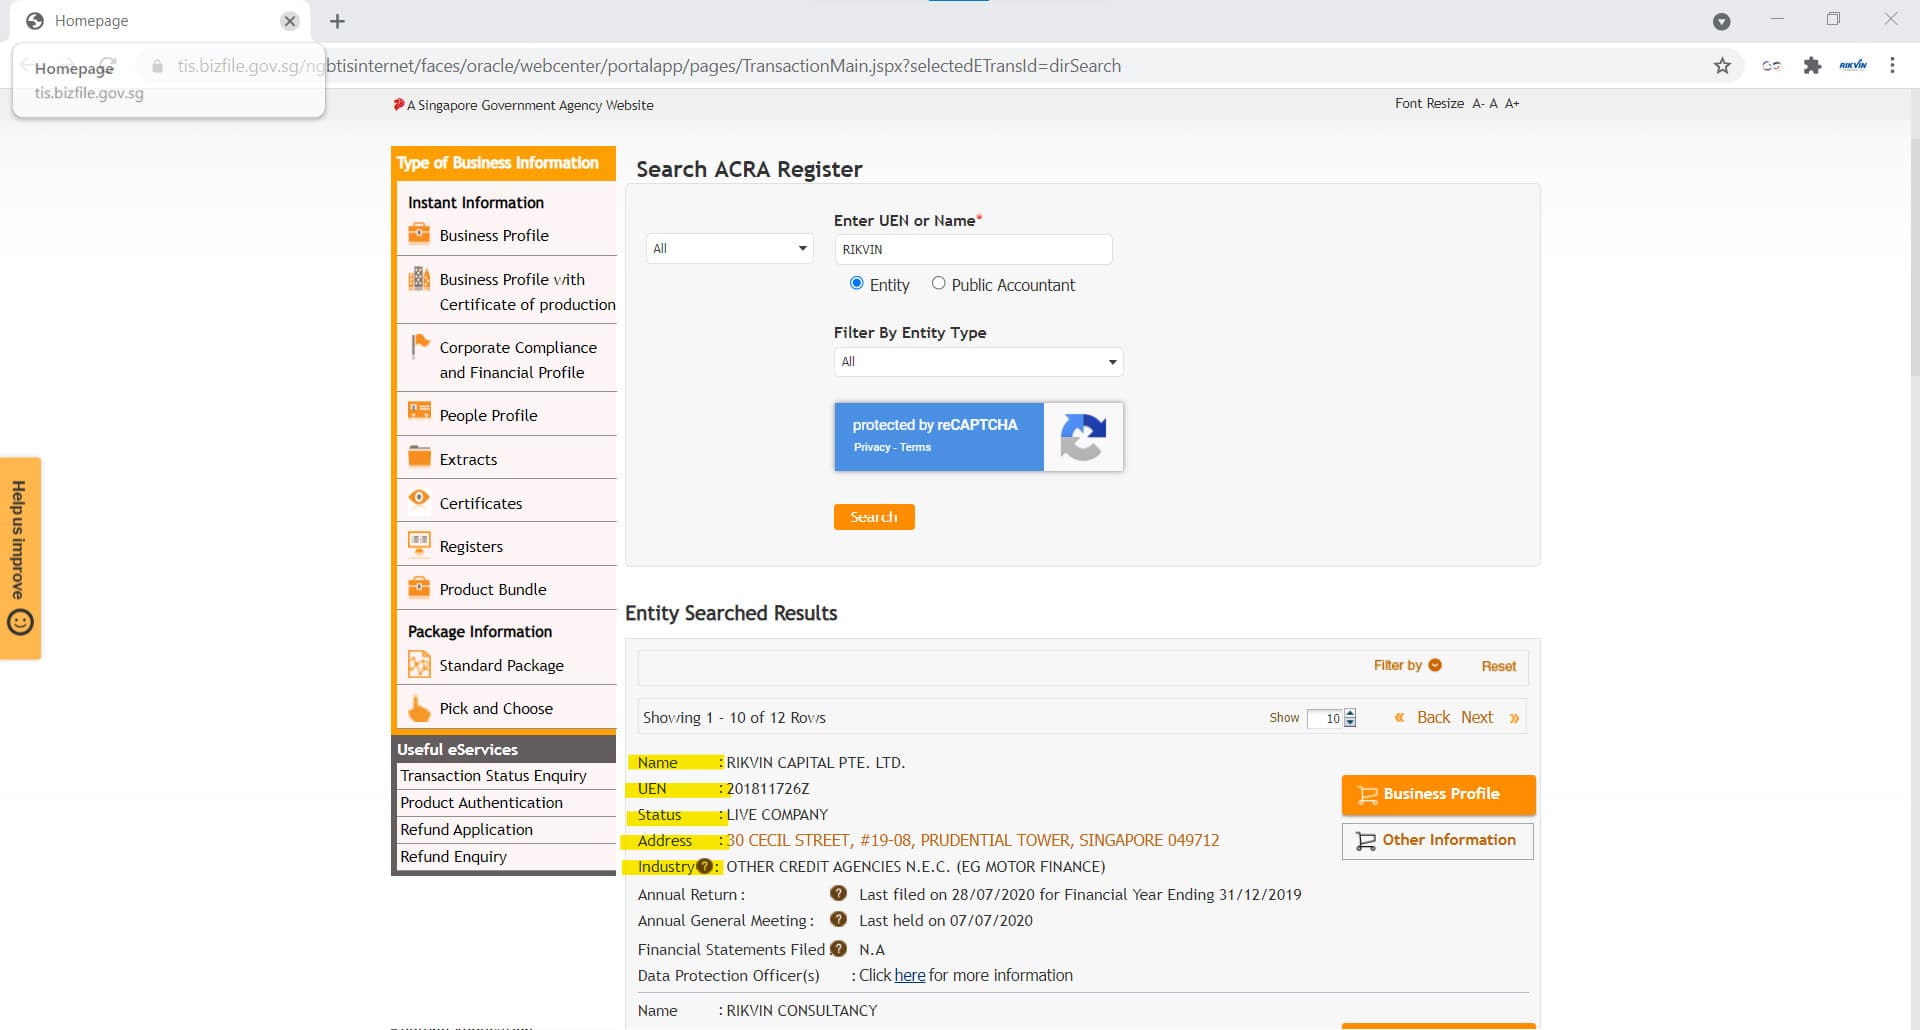Click the Corporate Compliance flag icon

click(419, 346)
